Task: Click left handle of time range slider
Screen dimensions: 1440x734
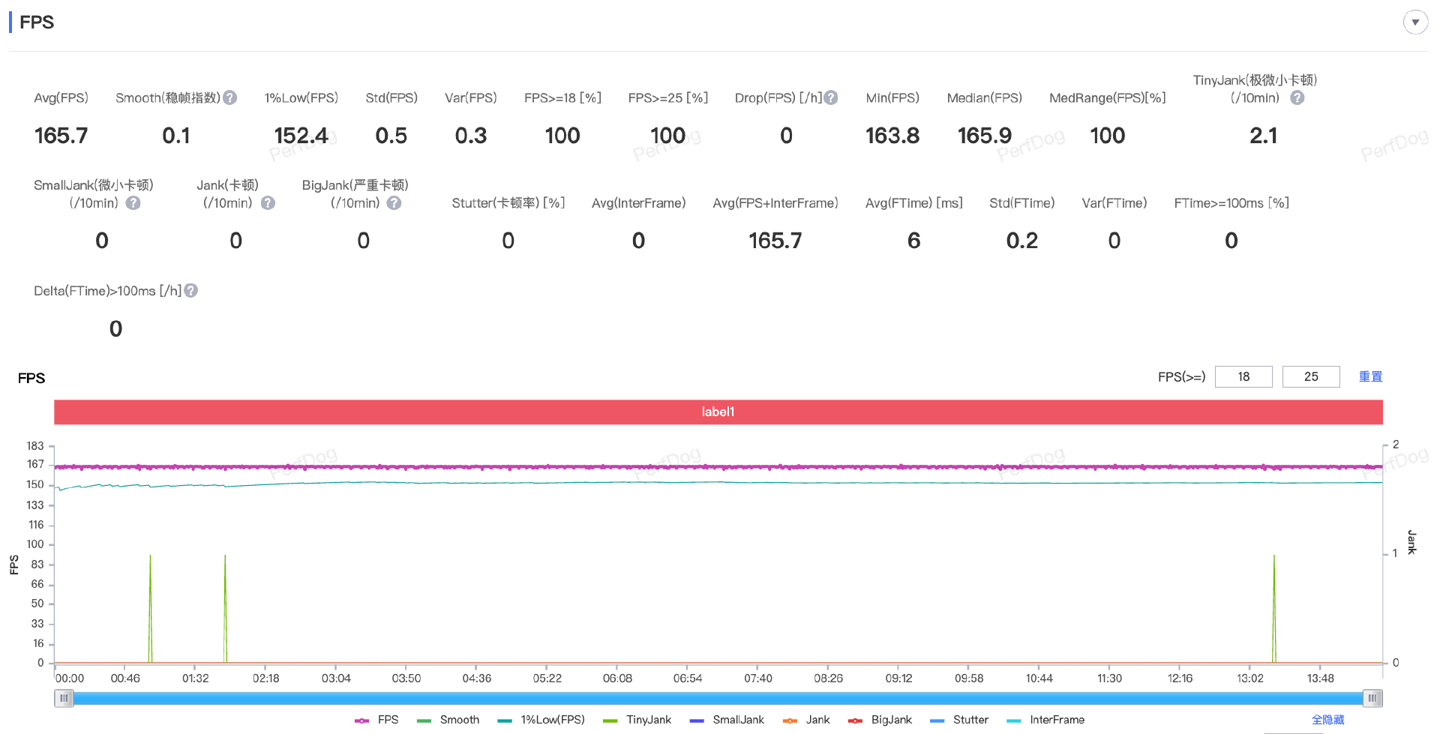Action: pyautogui.click(x=65, y=698)
